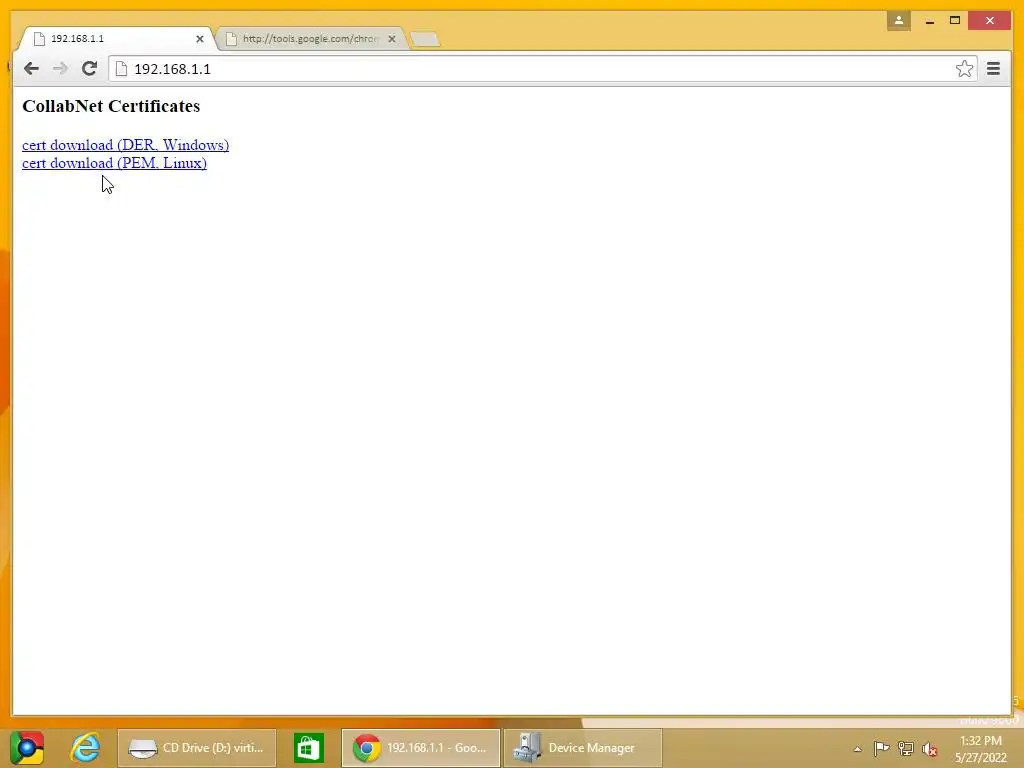Click the network tray icon
Viewport: 1024px width, 768px height.
click(905, 748)
